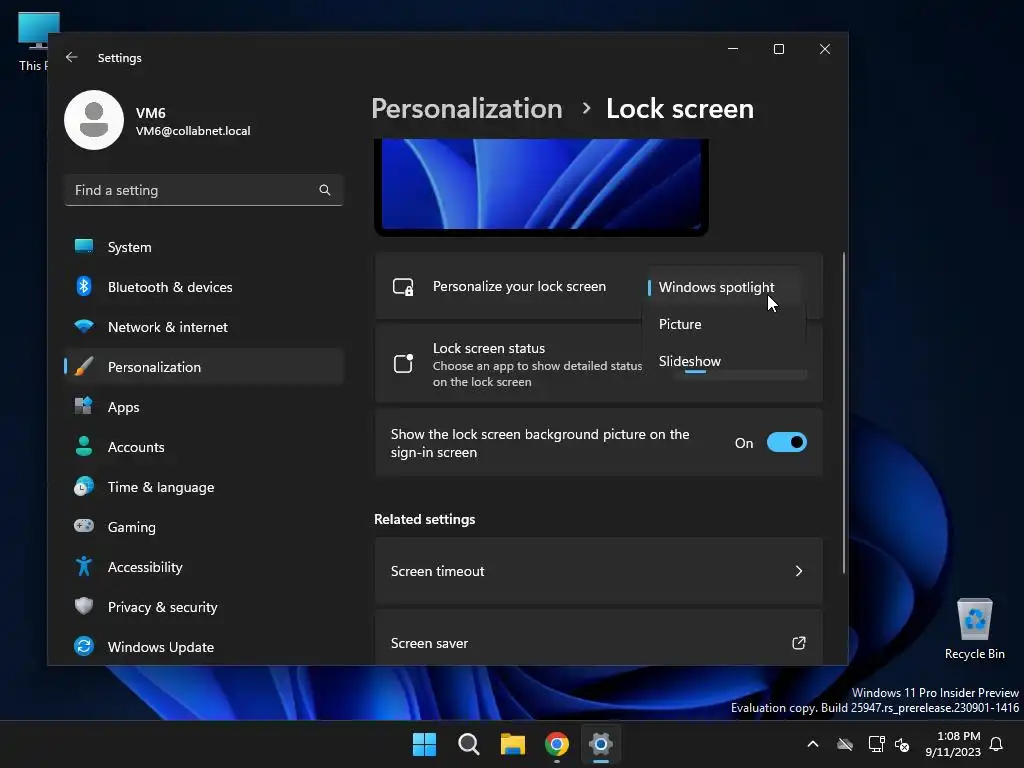Choose Slideshow in lock screen dropdown
The height and width of the screenshot is (768, 1024).
point(724,361)
